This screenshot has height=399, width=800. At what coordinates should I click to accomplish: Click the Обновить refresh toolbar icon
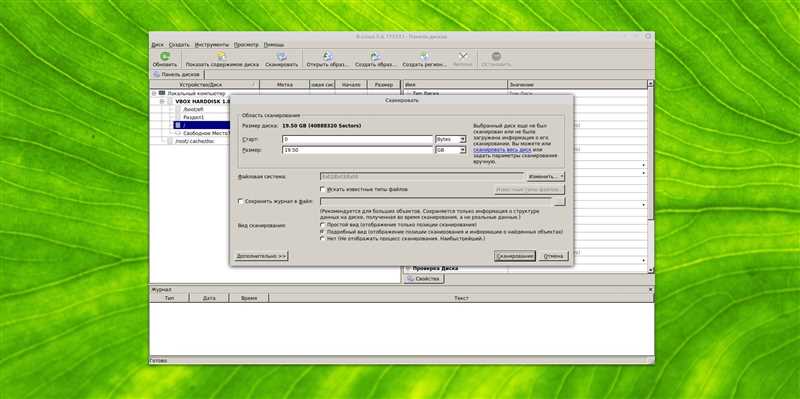(164, 56)
